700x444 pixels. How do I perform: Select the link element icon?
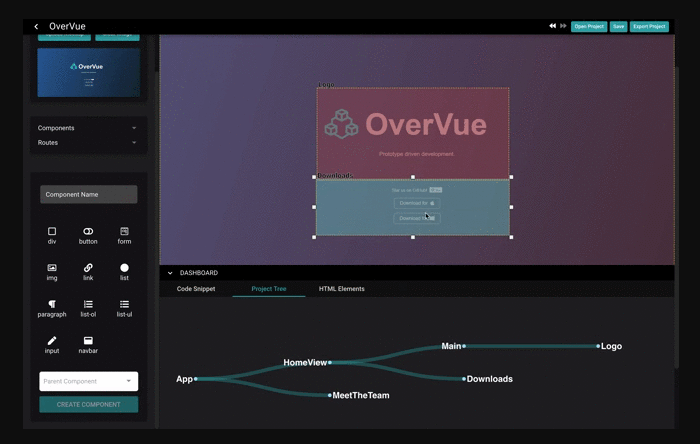click(x=88, y=268)
